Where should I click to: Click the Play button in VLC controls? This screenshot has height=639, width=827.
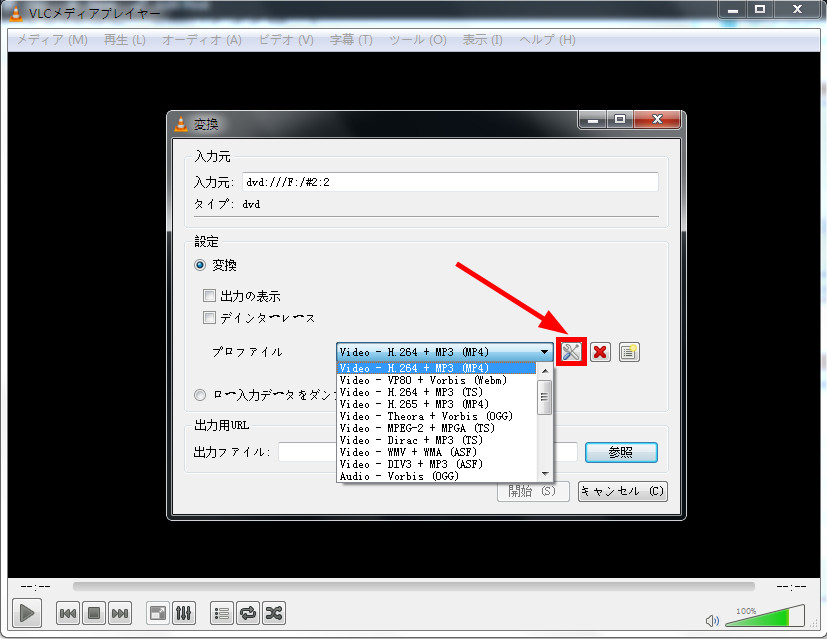point(27,613)
